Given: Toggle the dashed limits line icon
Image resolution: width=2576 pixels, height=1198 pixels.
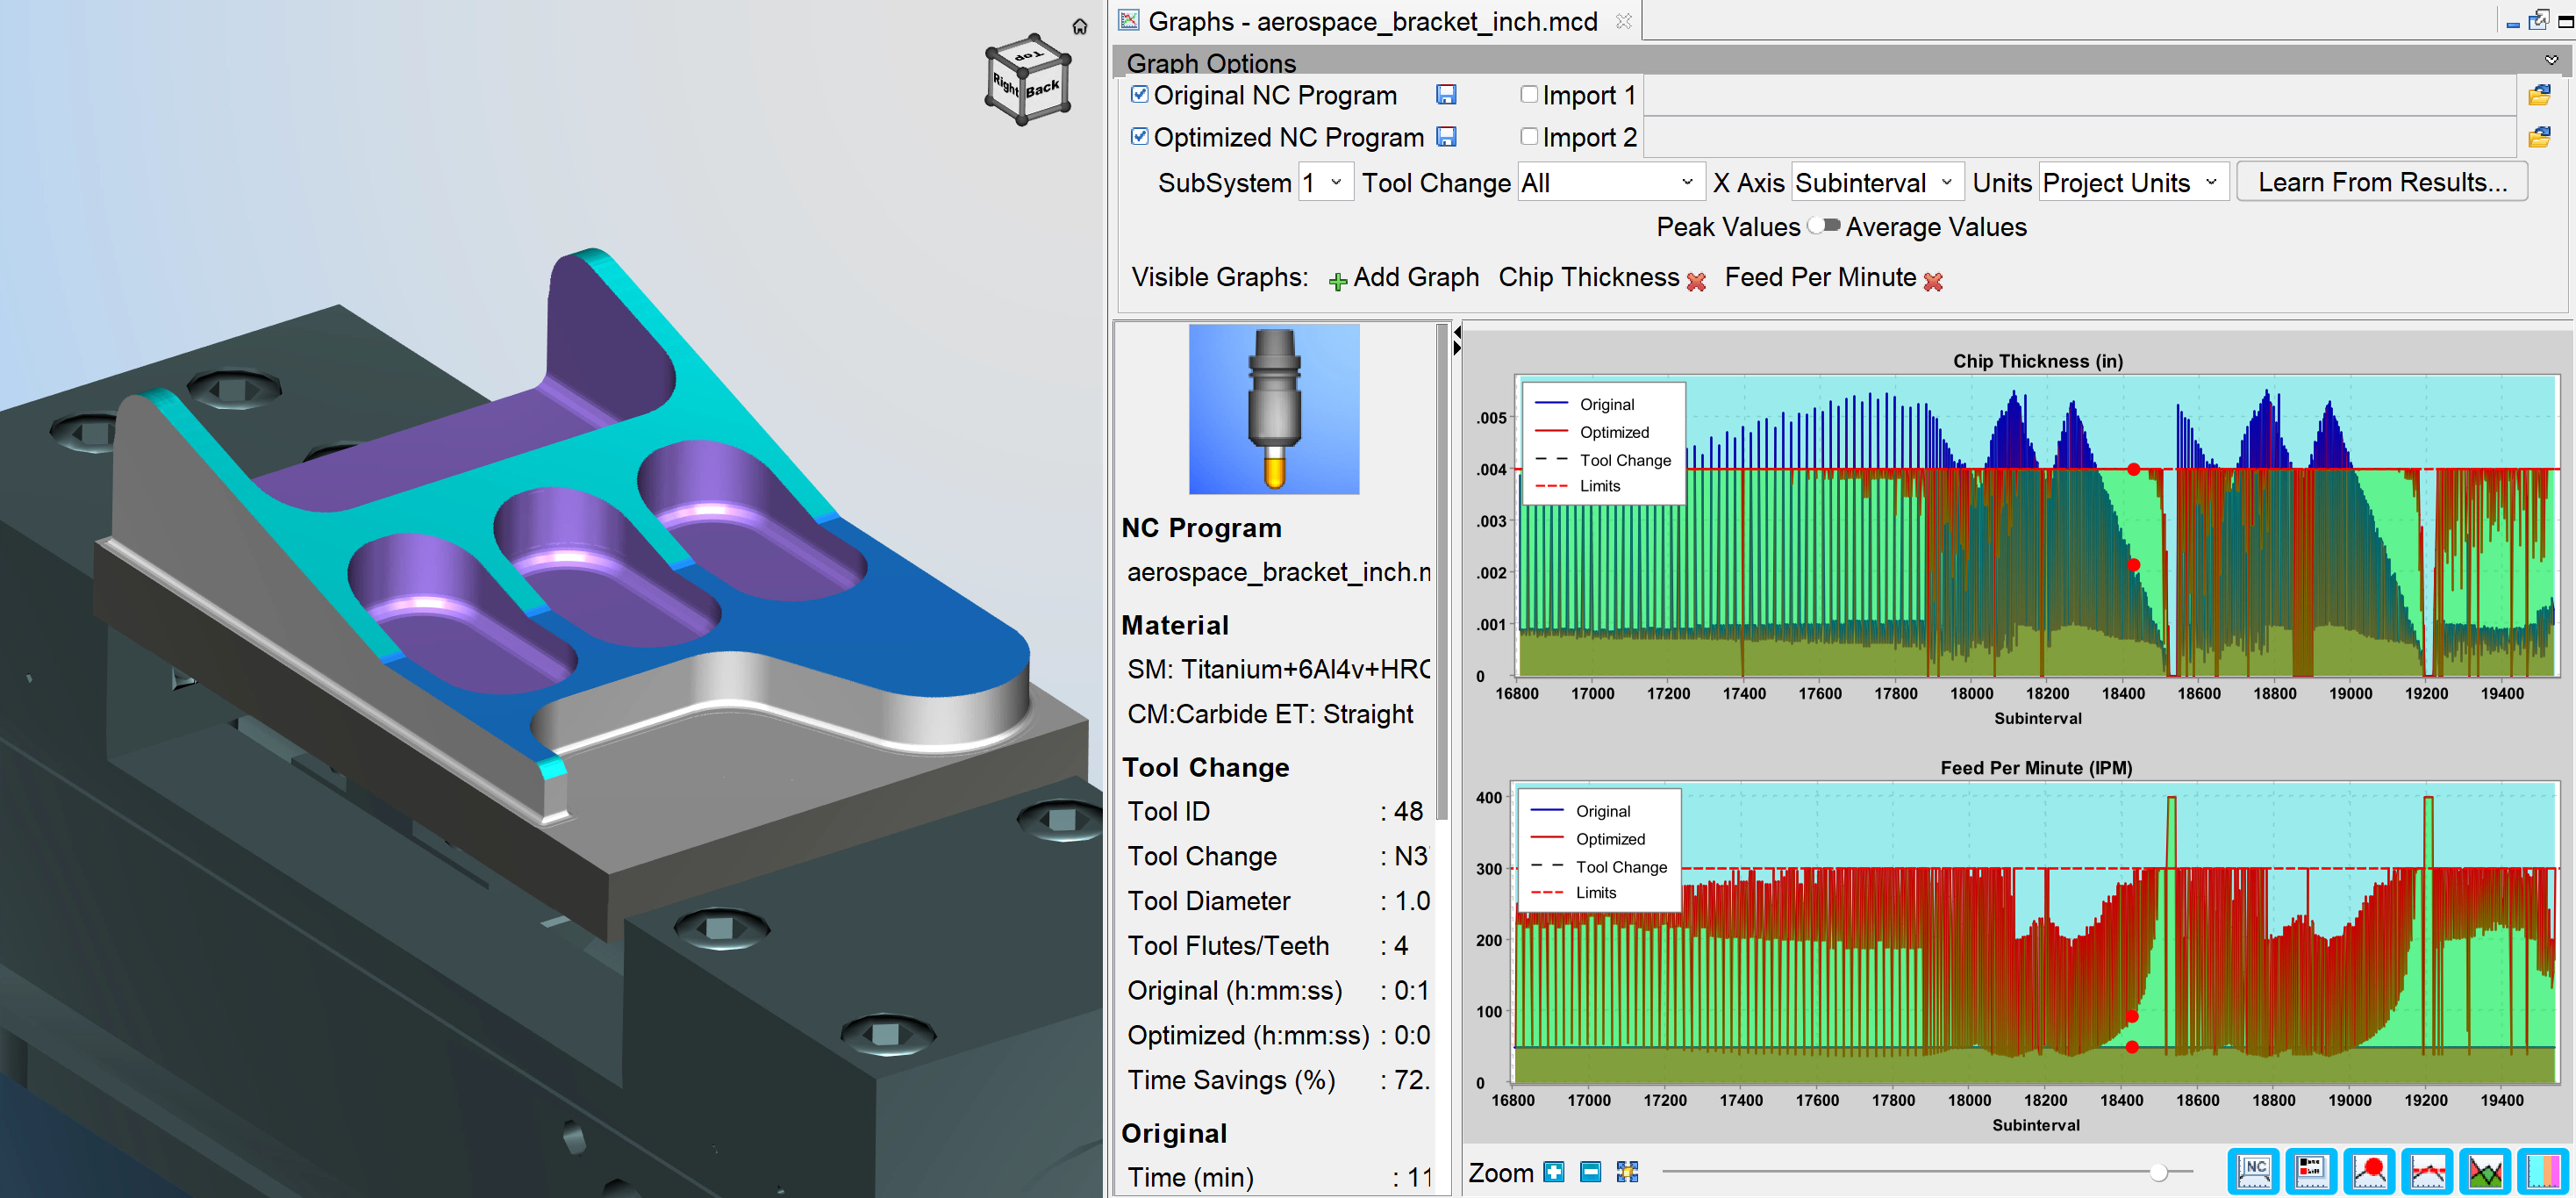Looking at the screenshot, I should (2427, 1171).
